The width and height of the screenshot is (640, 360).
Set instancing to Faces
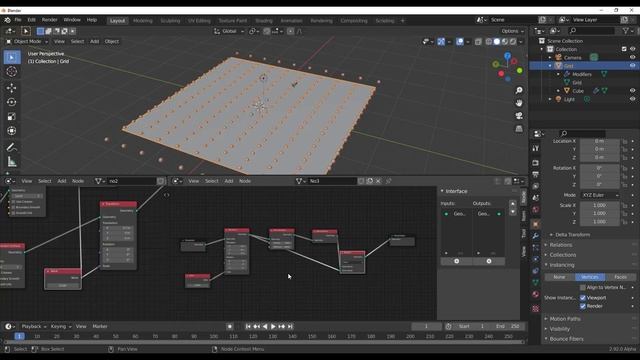coord(620,277)
